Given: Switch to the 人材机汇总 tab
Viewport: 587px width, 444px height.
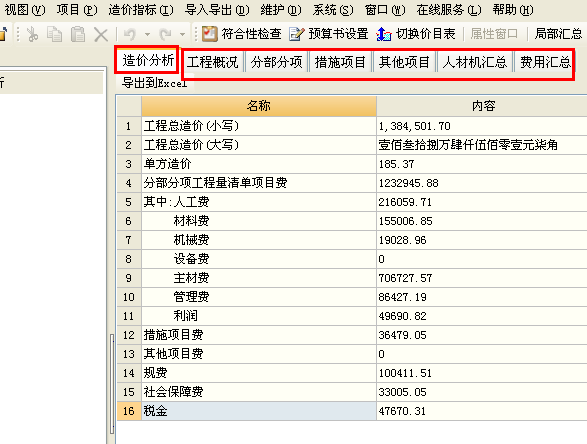Looking at the screenshot, I should click(x=475, y=62).
